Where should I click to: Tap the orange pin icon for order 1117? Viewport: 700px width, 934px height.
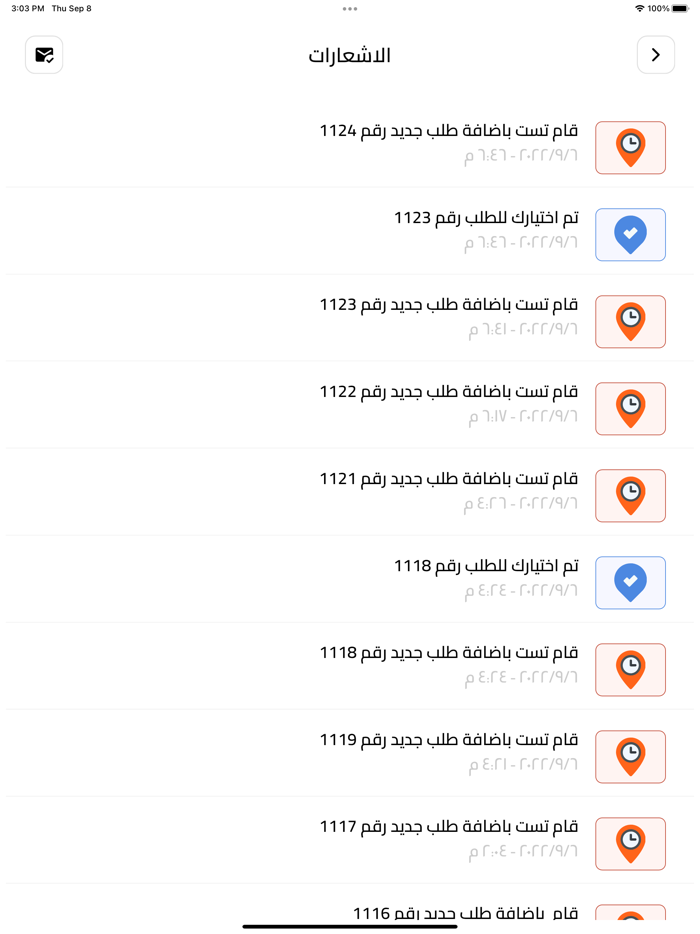tap(630, 843)
